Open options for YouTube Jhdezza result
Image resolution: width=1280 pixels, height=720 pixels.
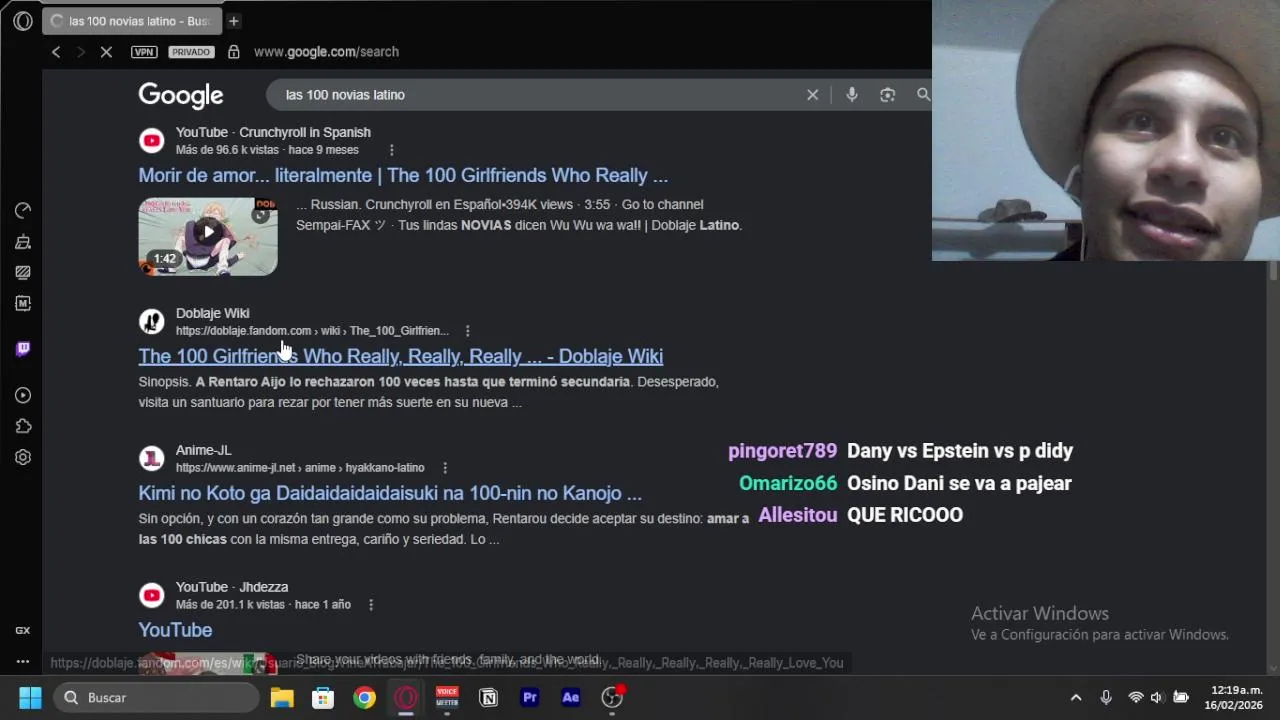[371, 605]
